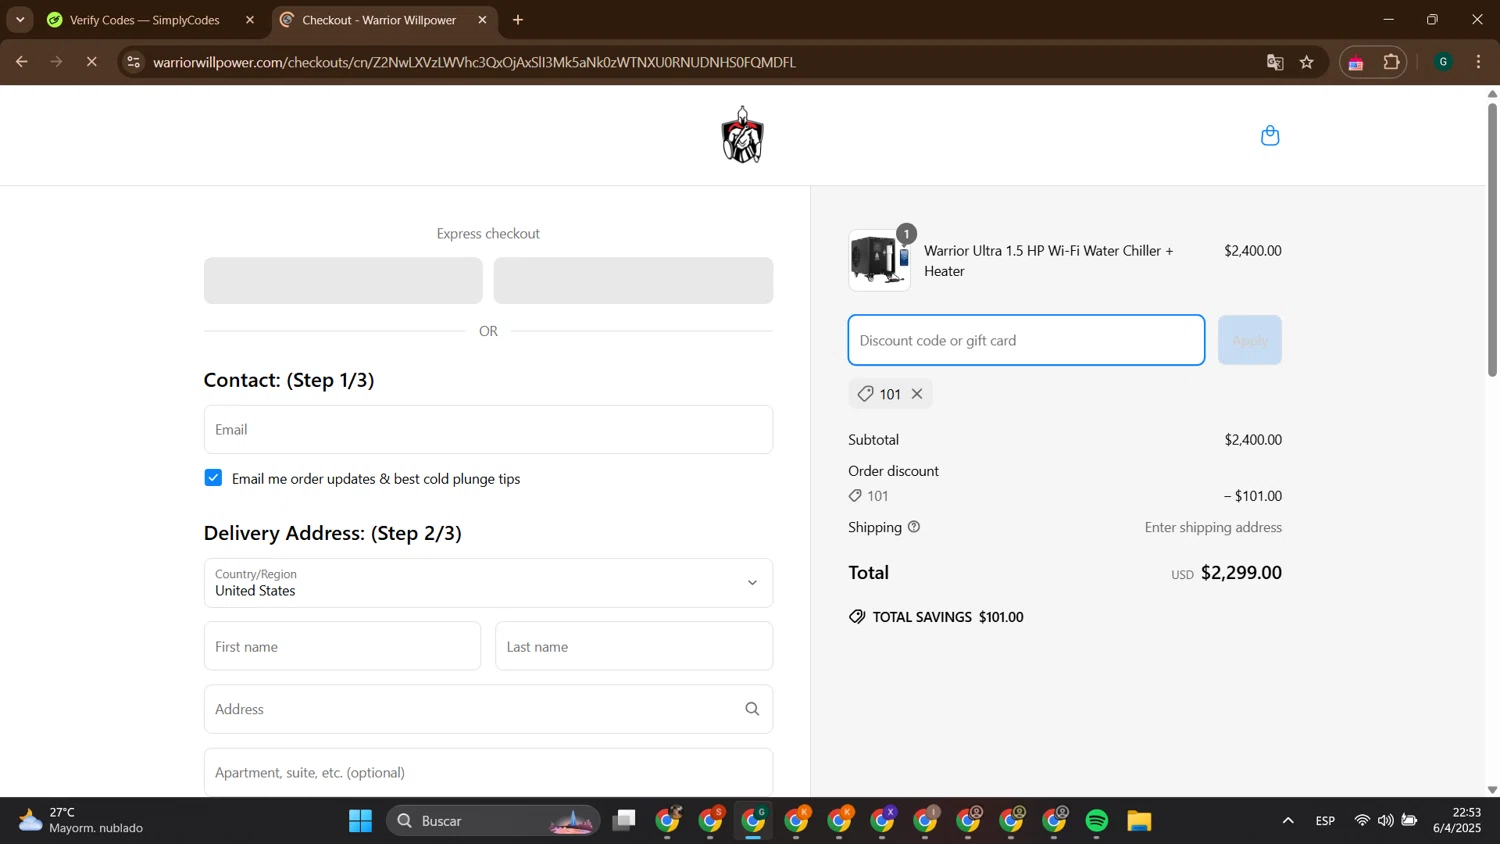Click the Apply discount button
This screenshot has width=1500, height=844.
click(1250, 340)
